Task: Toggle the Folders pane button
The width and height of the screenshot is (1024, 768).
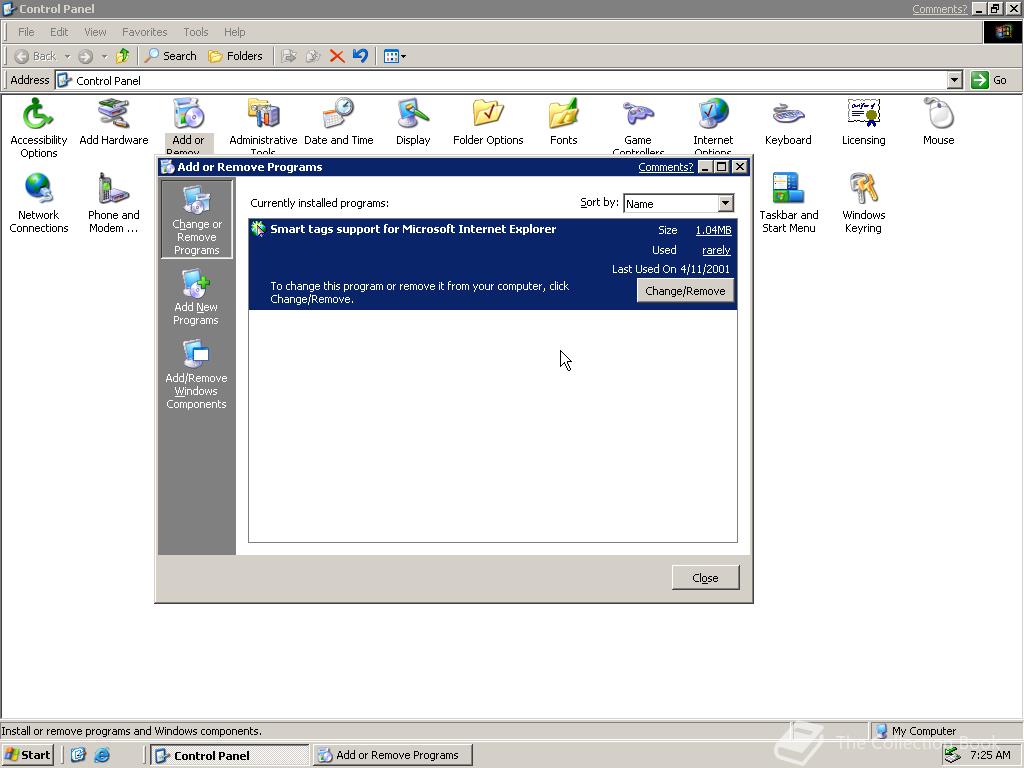Action: [x=235, y=56]
